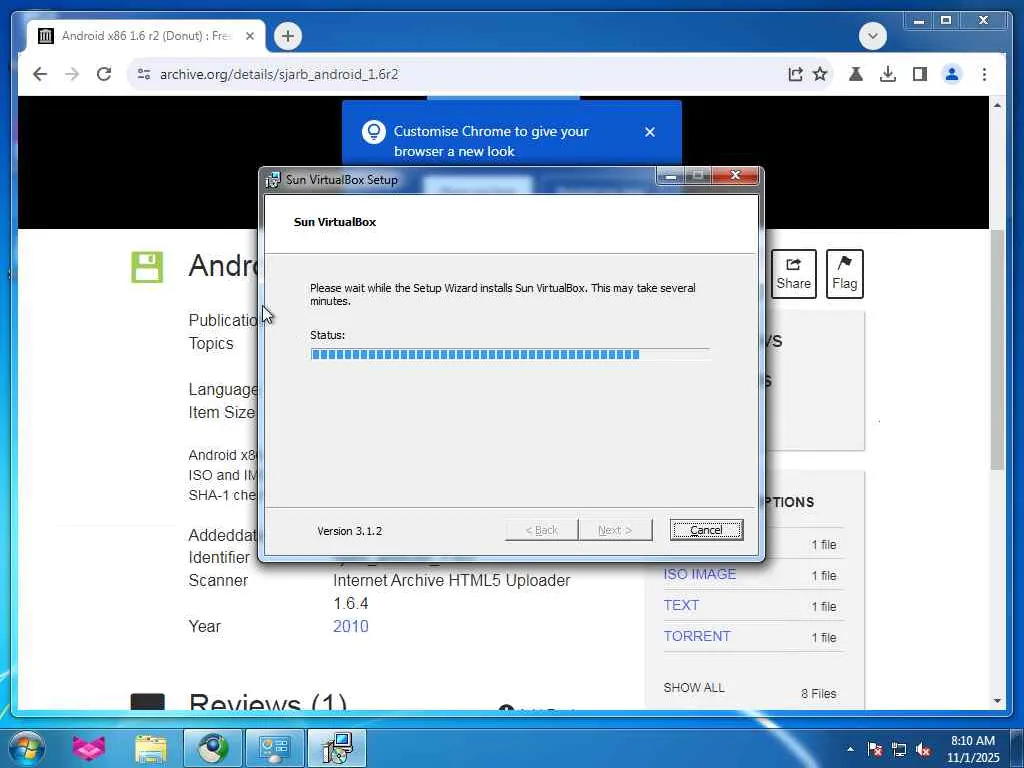The image size is (1024, 768).
Task: Open a new Chrome tab
Action: pos(288,36)
